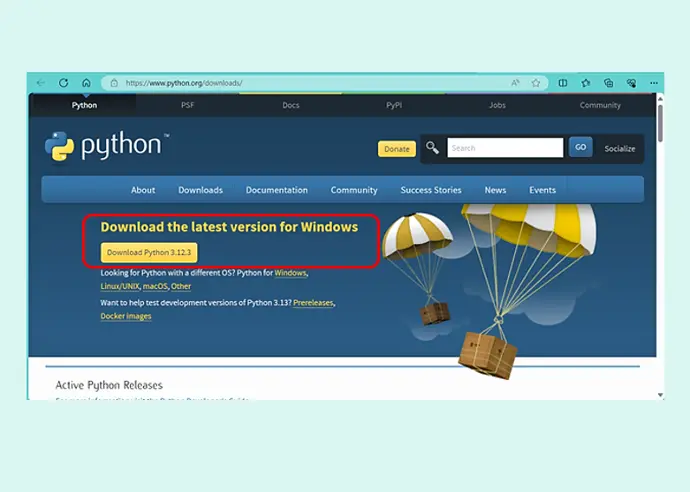Image resolution: width=690 pixels, height=492 pixels.
Task: Open split screen icon in toolbar
Action: coord(563,83)
